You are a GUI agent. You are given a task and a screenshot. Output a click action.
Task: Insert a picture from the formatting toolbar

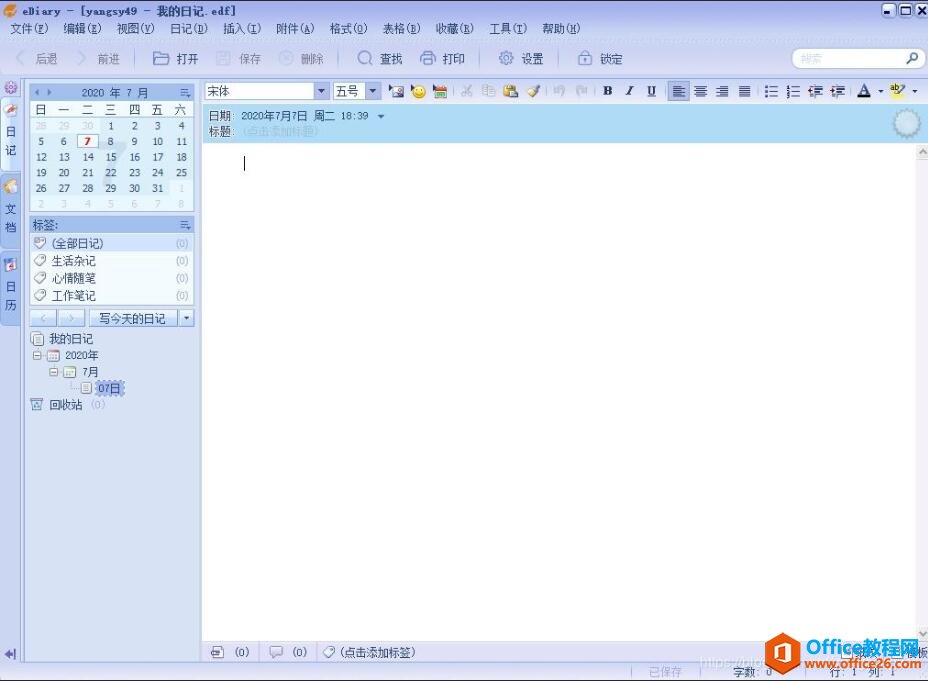(396, 91)
